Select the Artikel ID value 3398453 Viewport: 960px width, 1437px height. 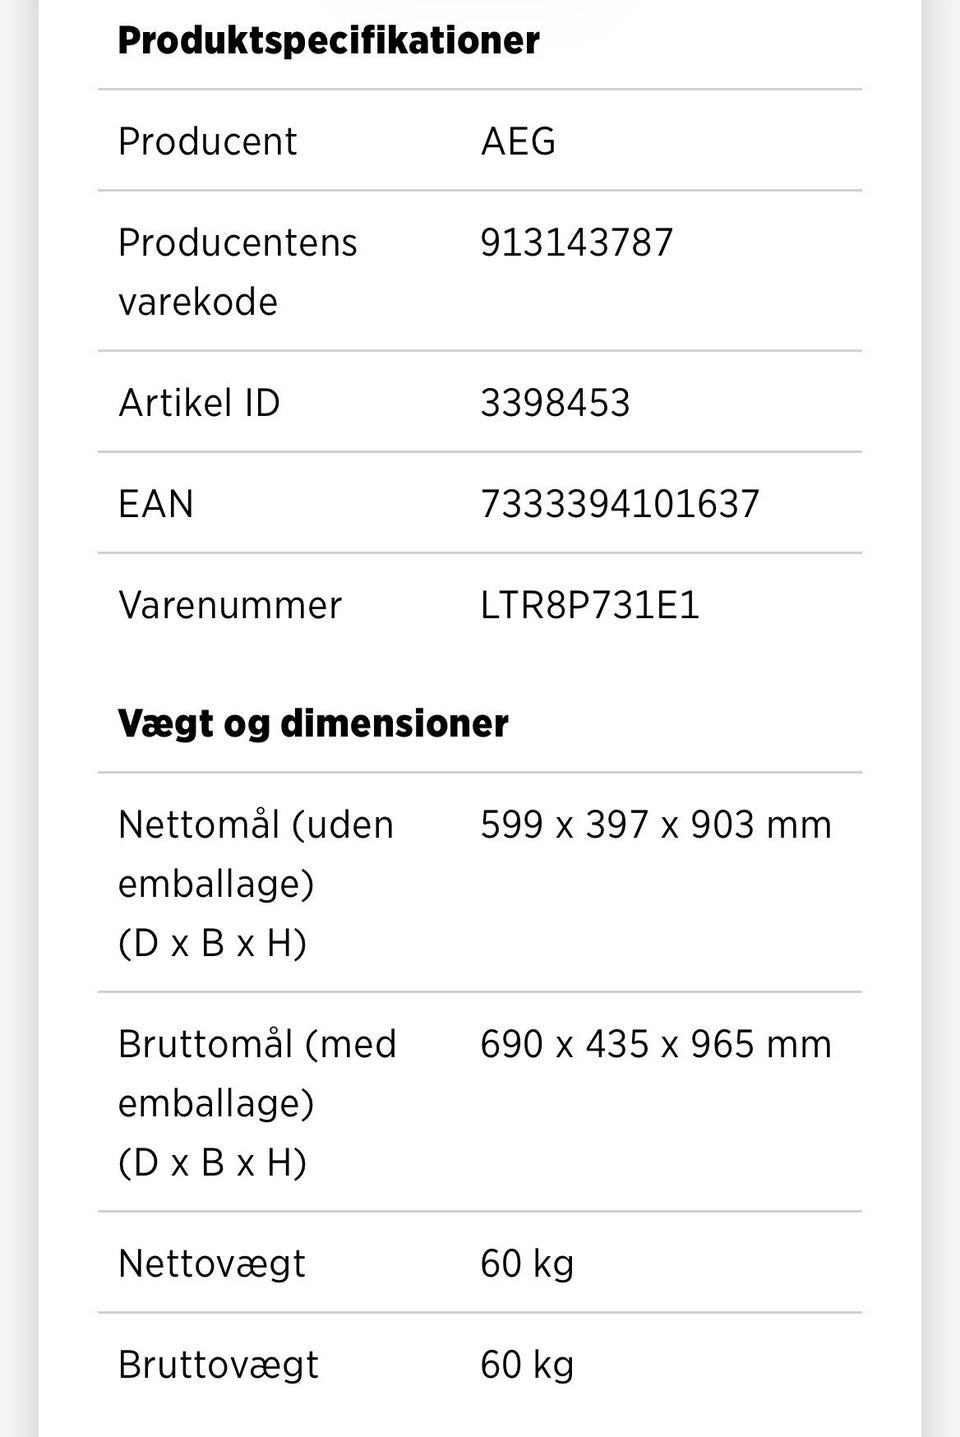point(555,403)
